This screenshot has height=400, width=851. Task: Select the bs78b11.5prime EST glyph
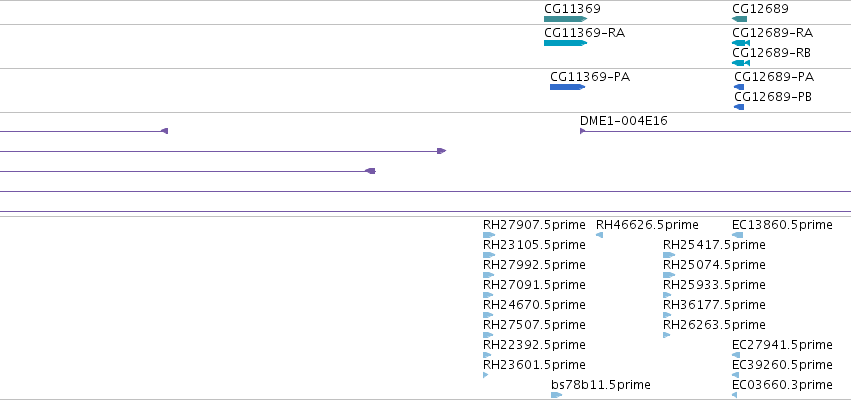[x=556, y=395]
